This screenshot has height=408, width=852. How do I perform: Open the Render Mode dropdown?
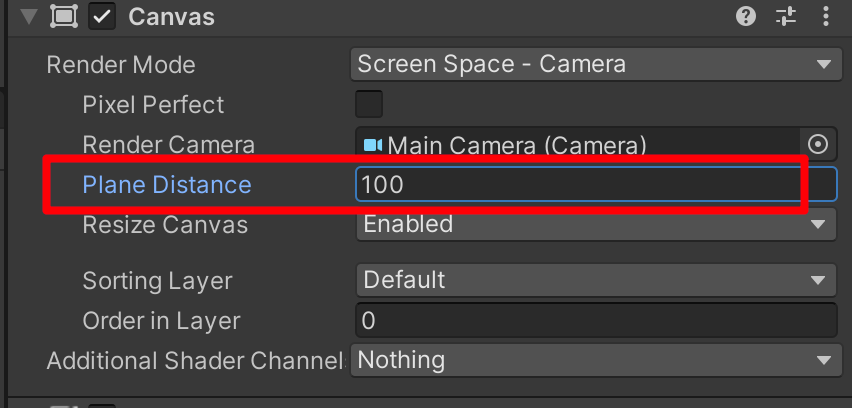tap(596, 65)
